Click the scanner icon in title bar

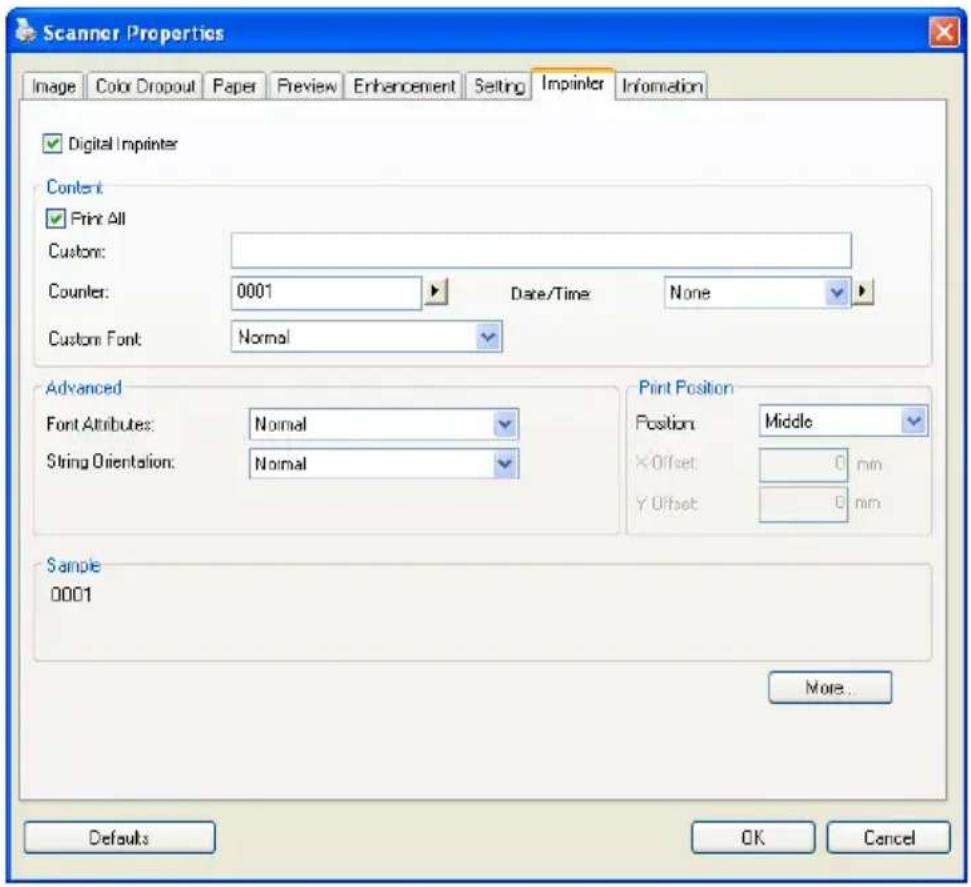click(25, 30)
